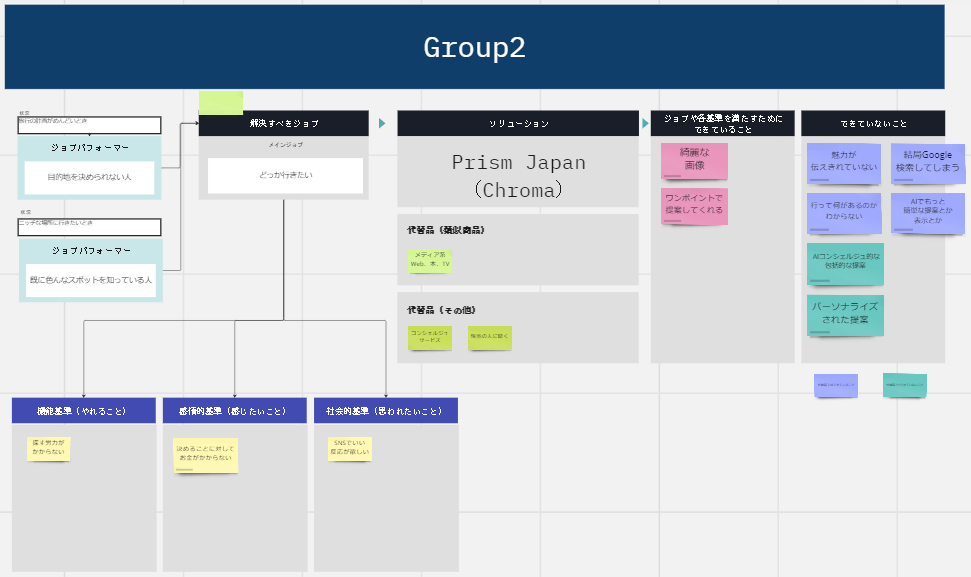Click the 機能基準（やれること） header

(84, 410)
